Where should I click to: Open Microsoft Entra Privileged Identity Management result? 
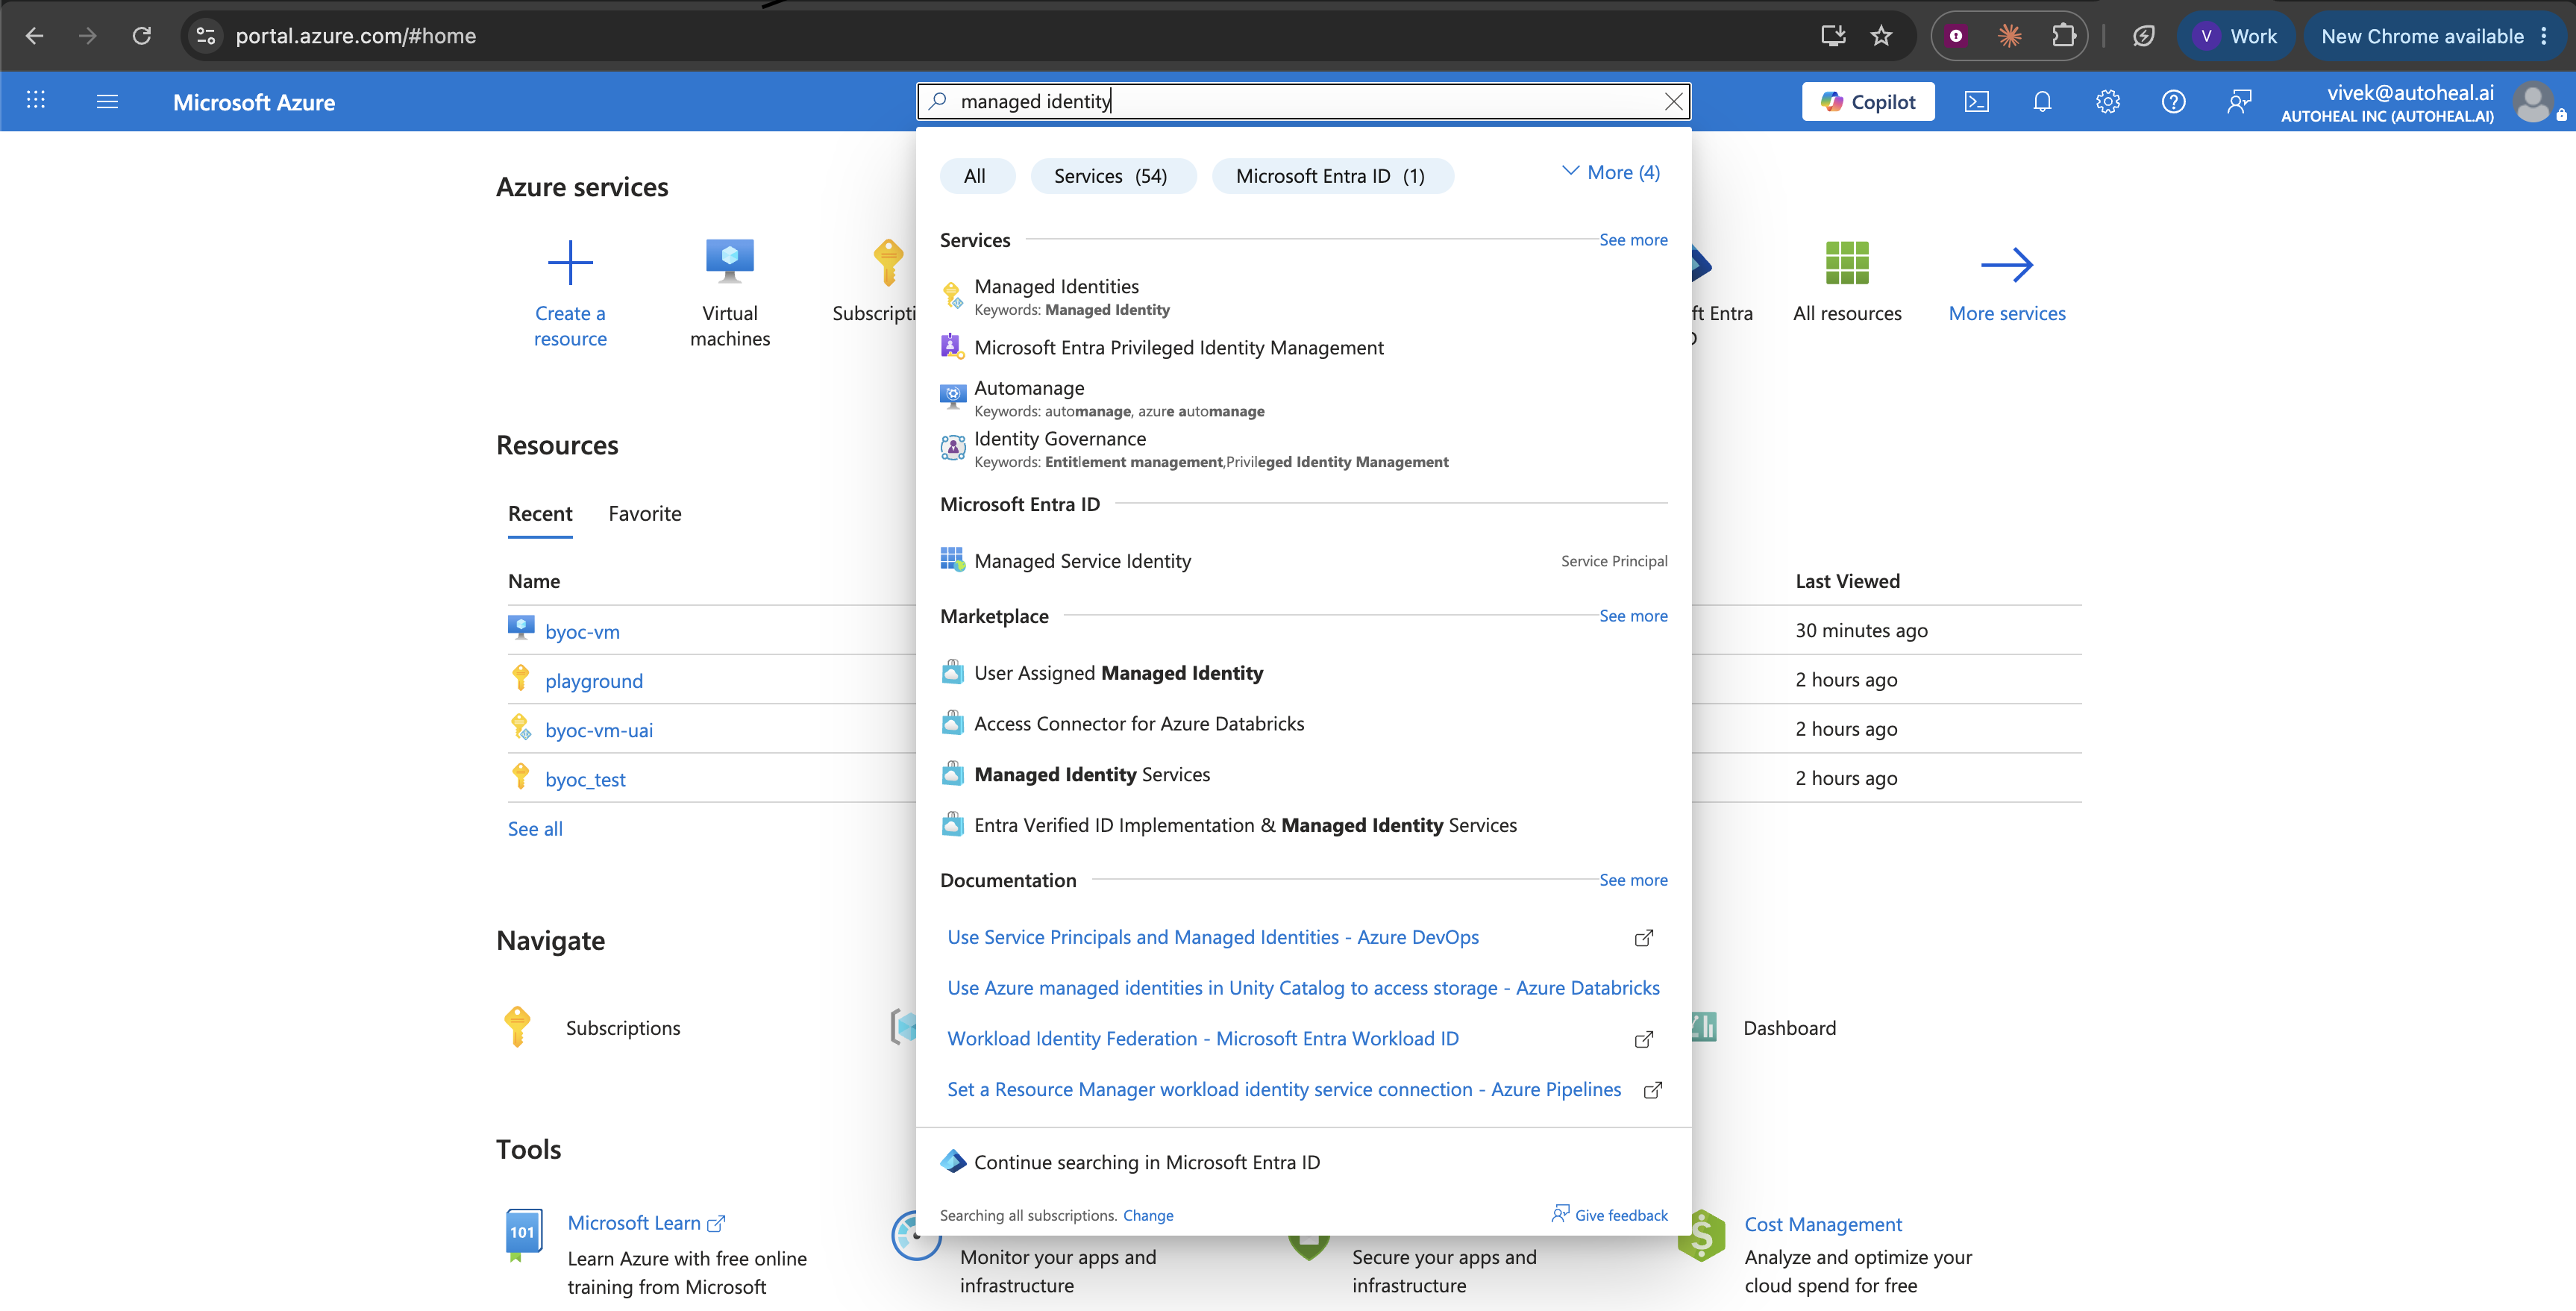click(x=1303, y=347)
